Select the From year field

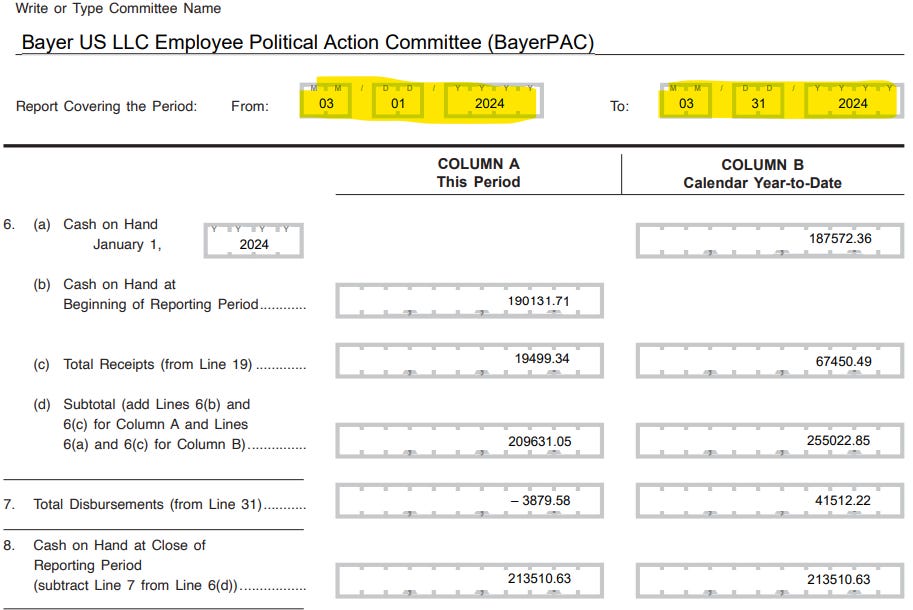489,103
